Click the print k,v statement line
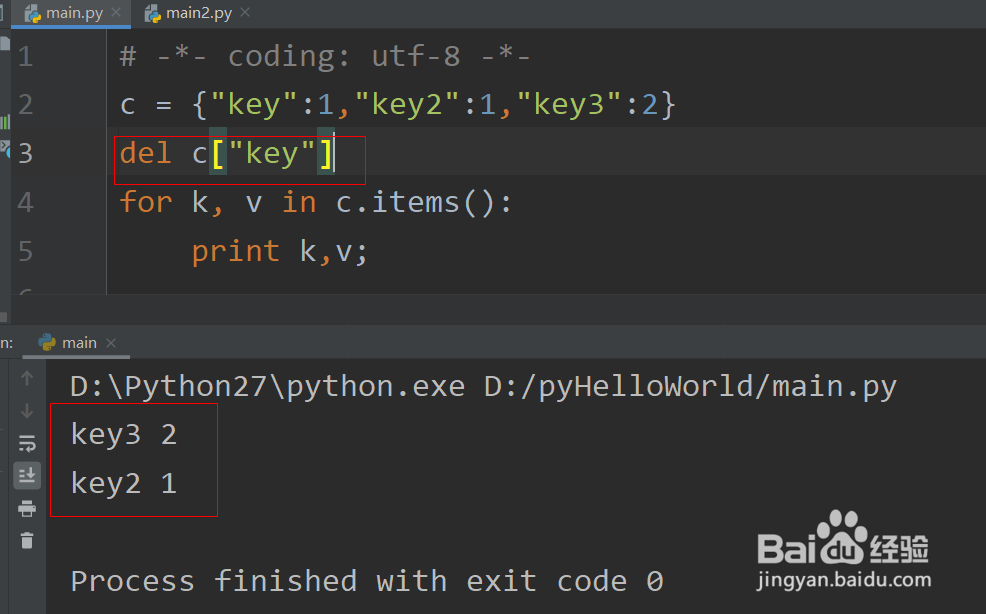Screen dimensions: 986x614 point(280,251)
